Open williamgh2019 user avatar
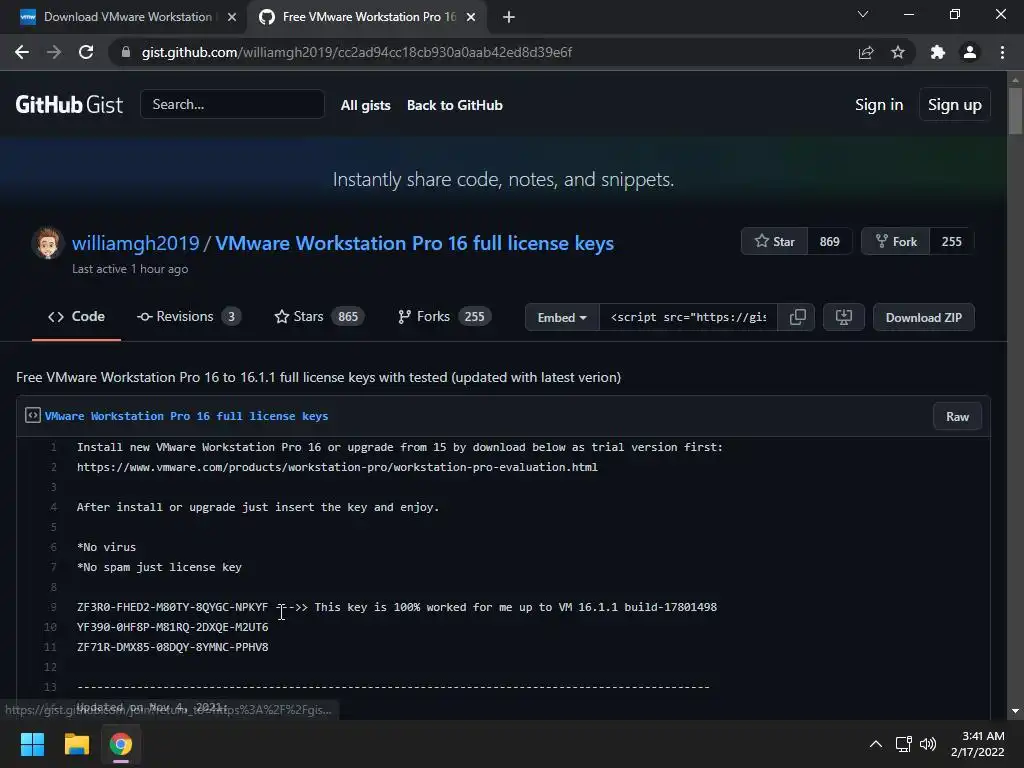Viewport: 1024px width, 768px height. pyautogui.click(x=47, y=243)
